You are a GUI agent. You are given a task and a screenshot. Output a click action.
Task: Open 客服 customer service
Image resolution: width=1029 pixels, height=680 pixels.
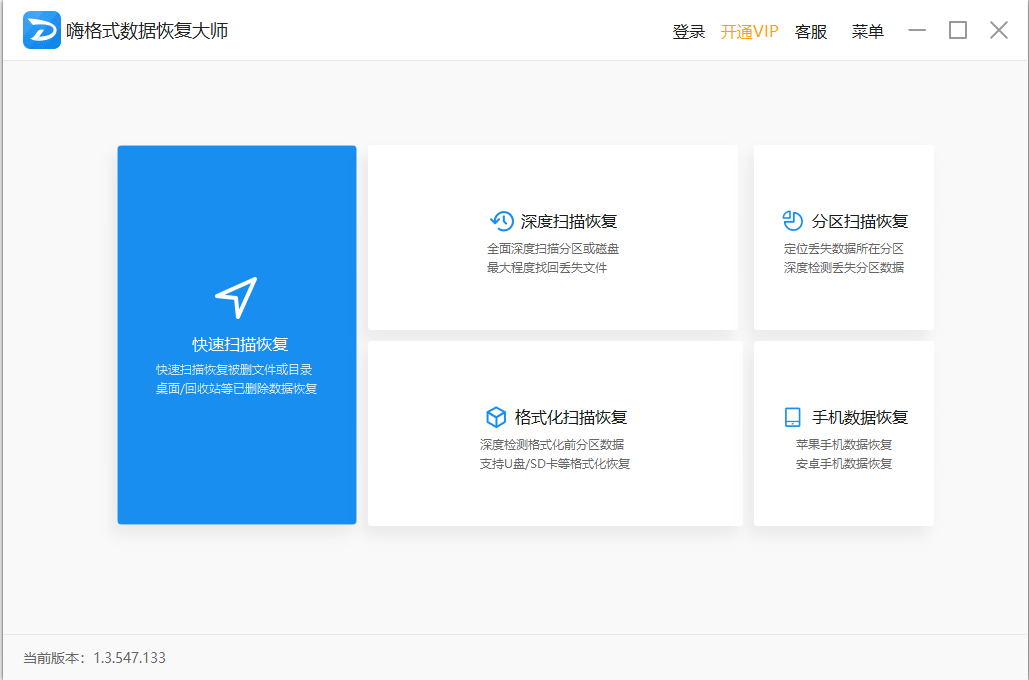810,31
